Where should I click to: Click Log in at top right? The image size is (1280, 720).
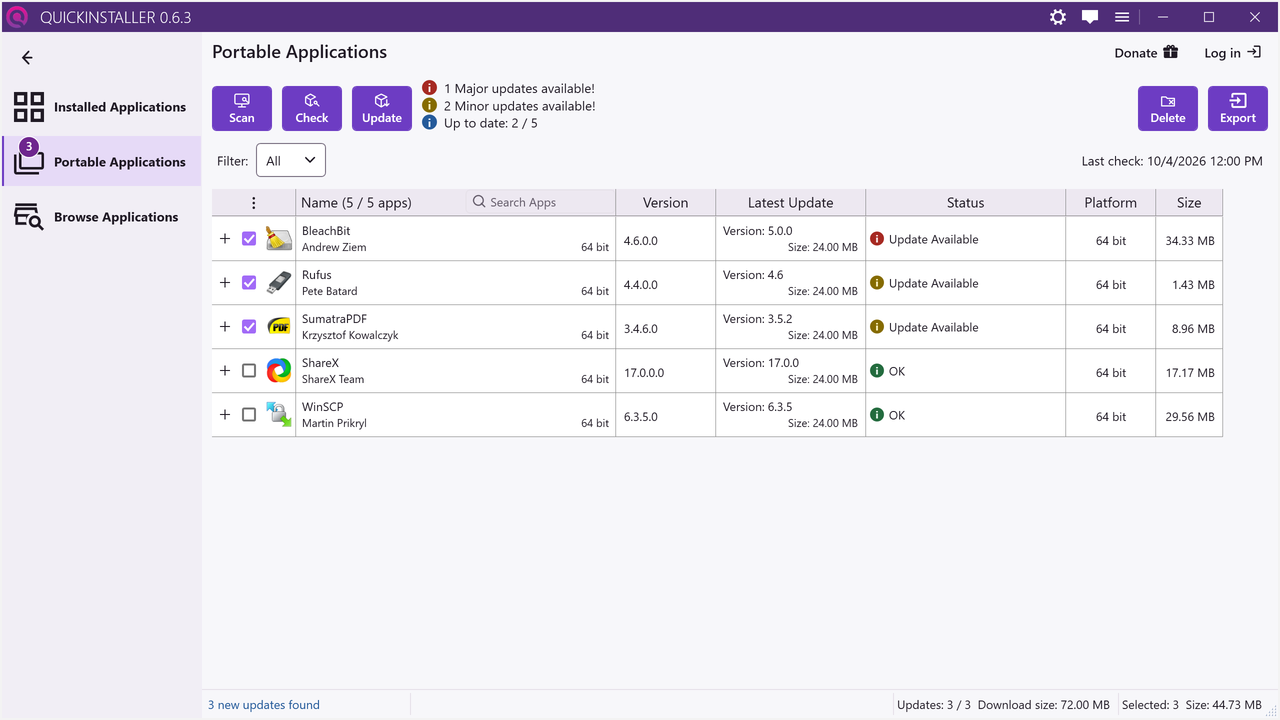point(1233,53)
